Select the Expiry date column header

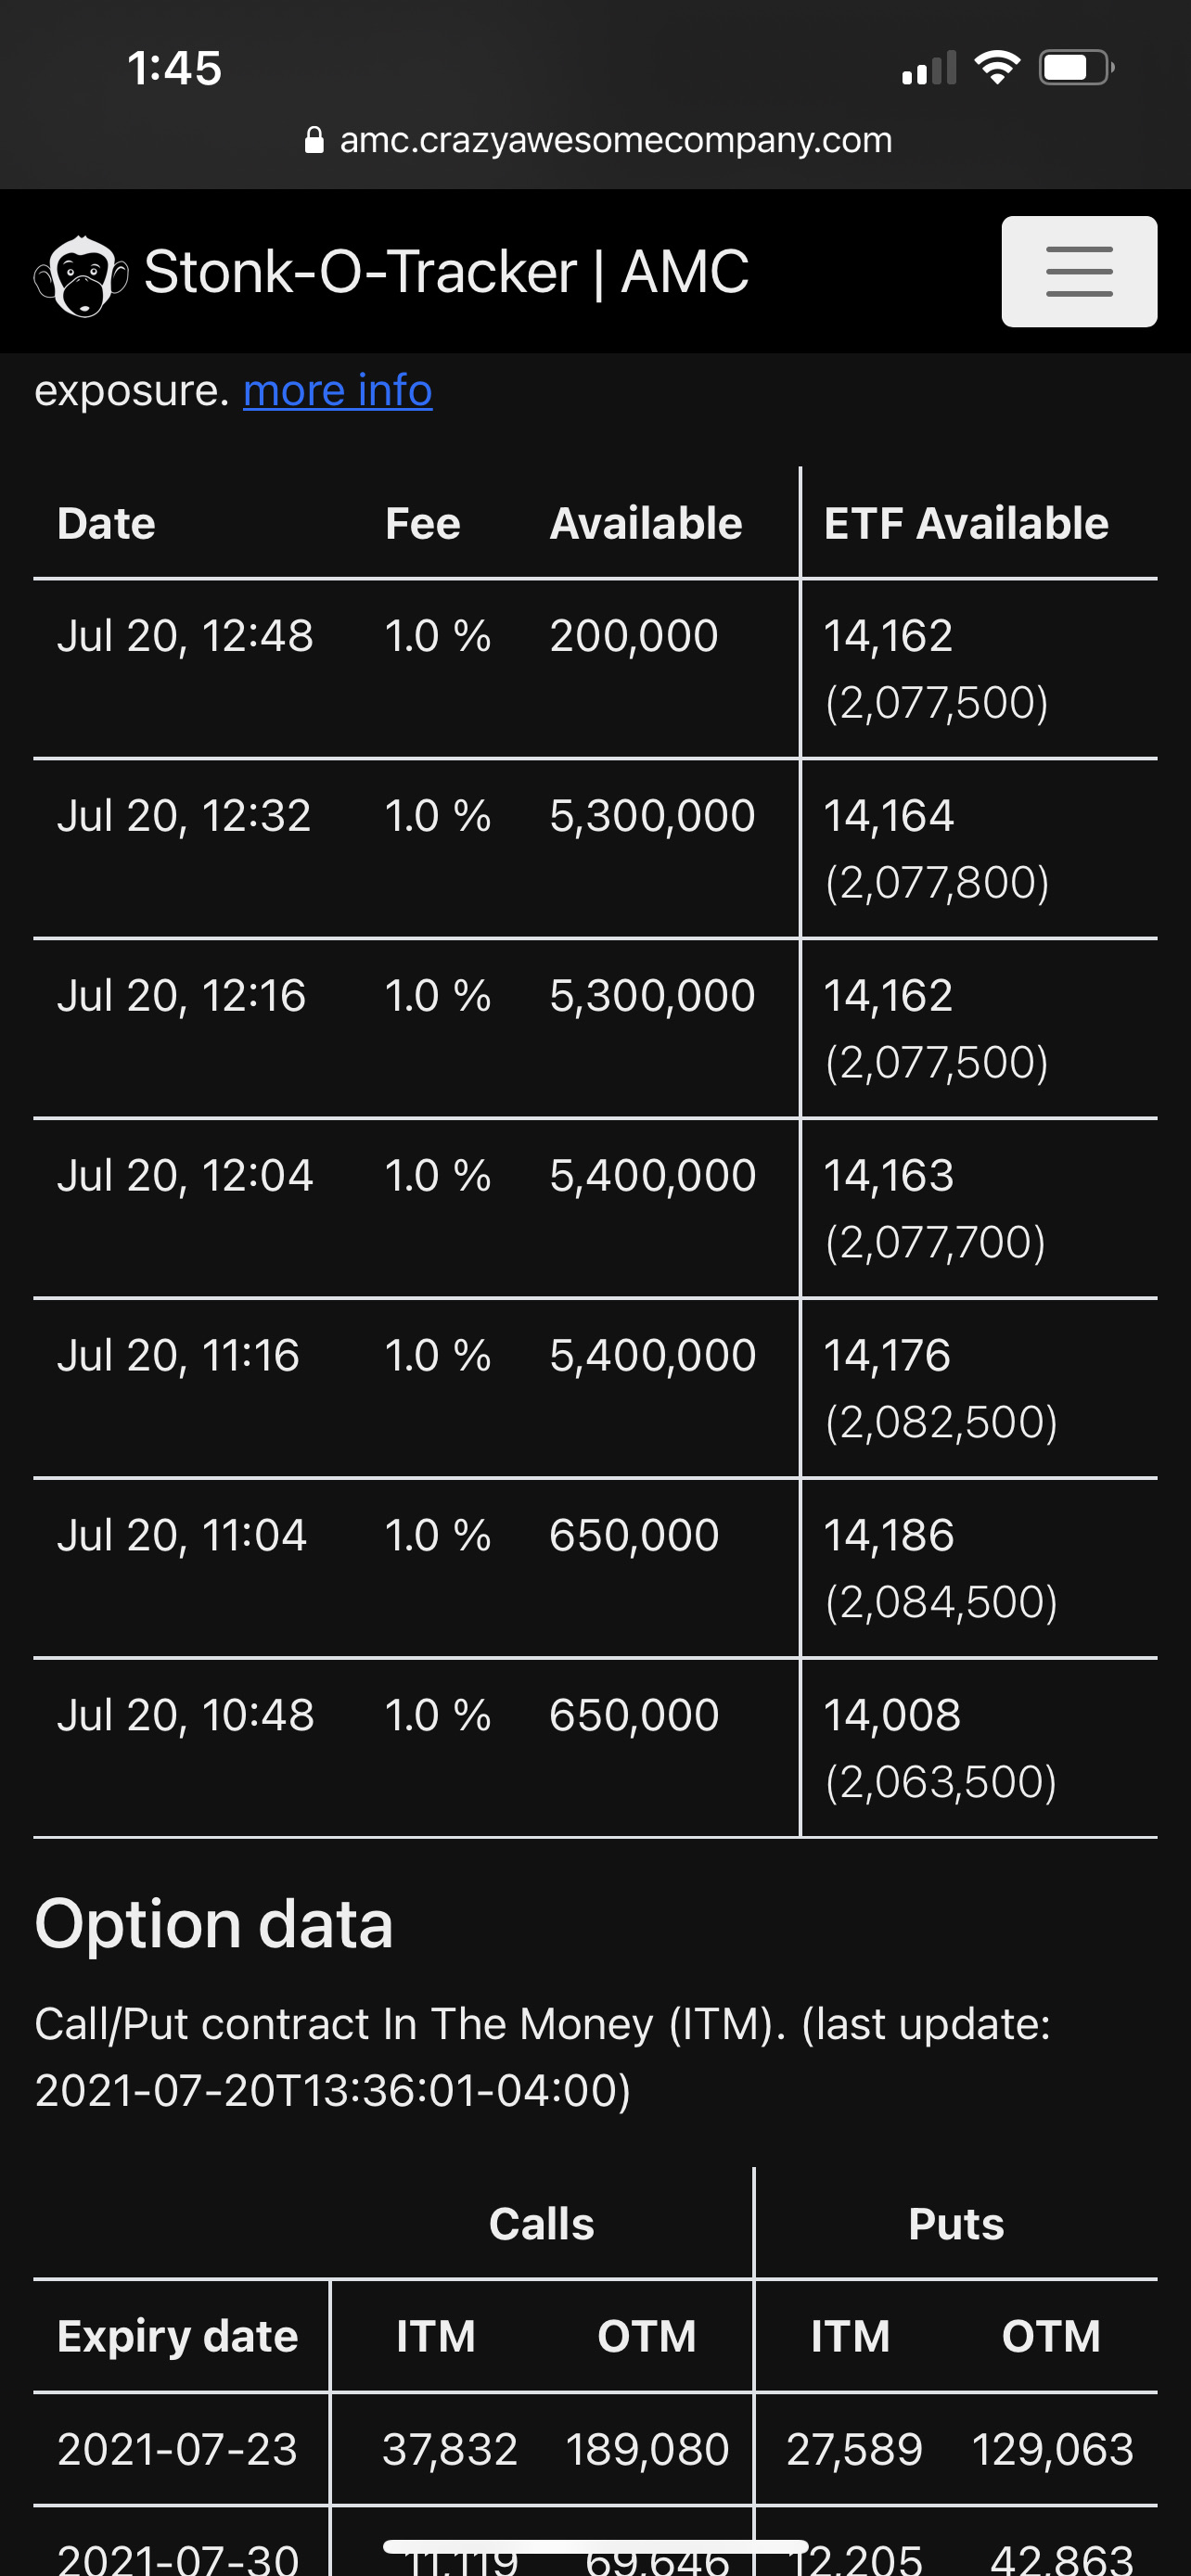point(177,2337)
